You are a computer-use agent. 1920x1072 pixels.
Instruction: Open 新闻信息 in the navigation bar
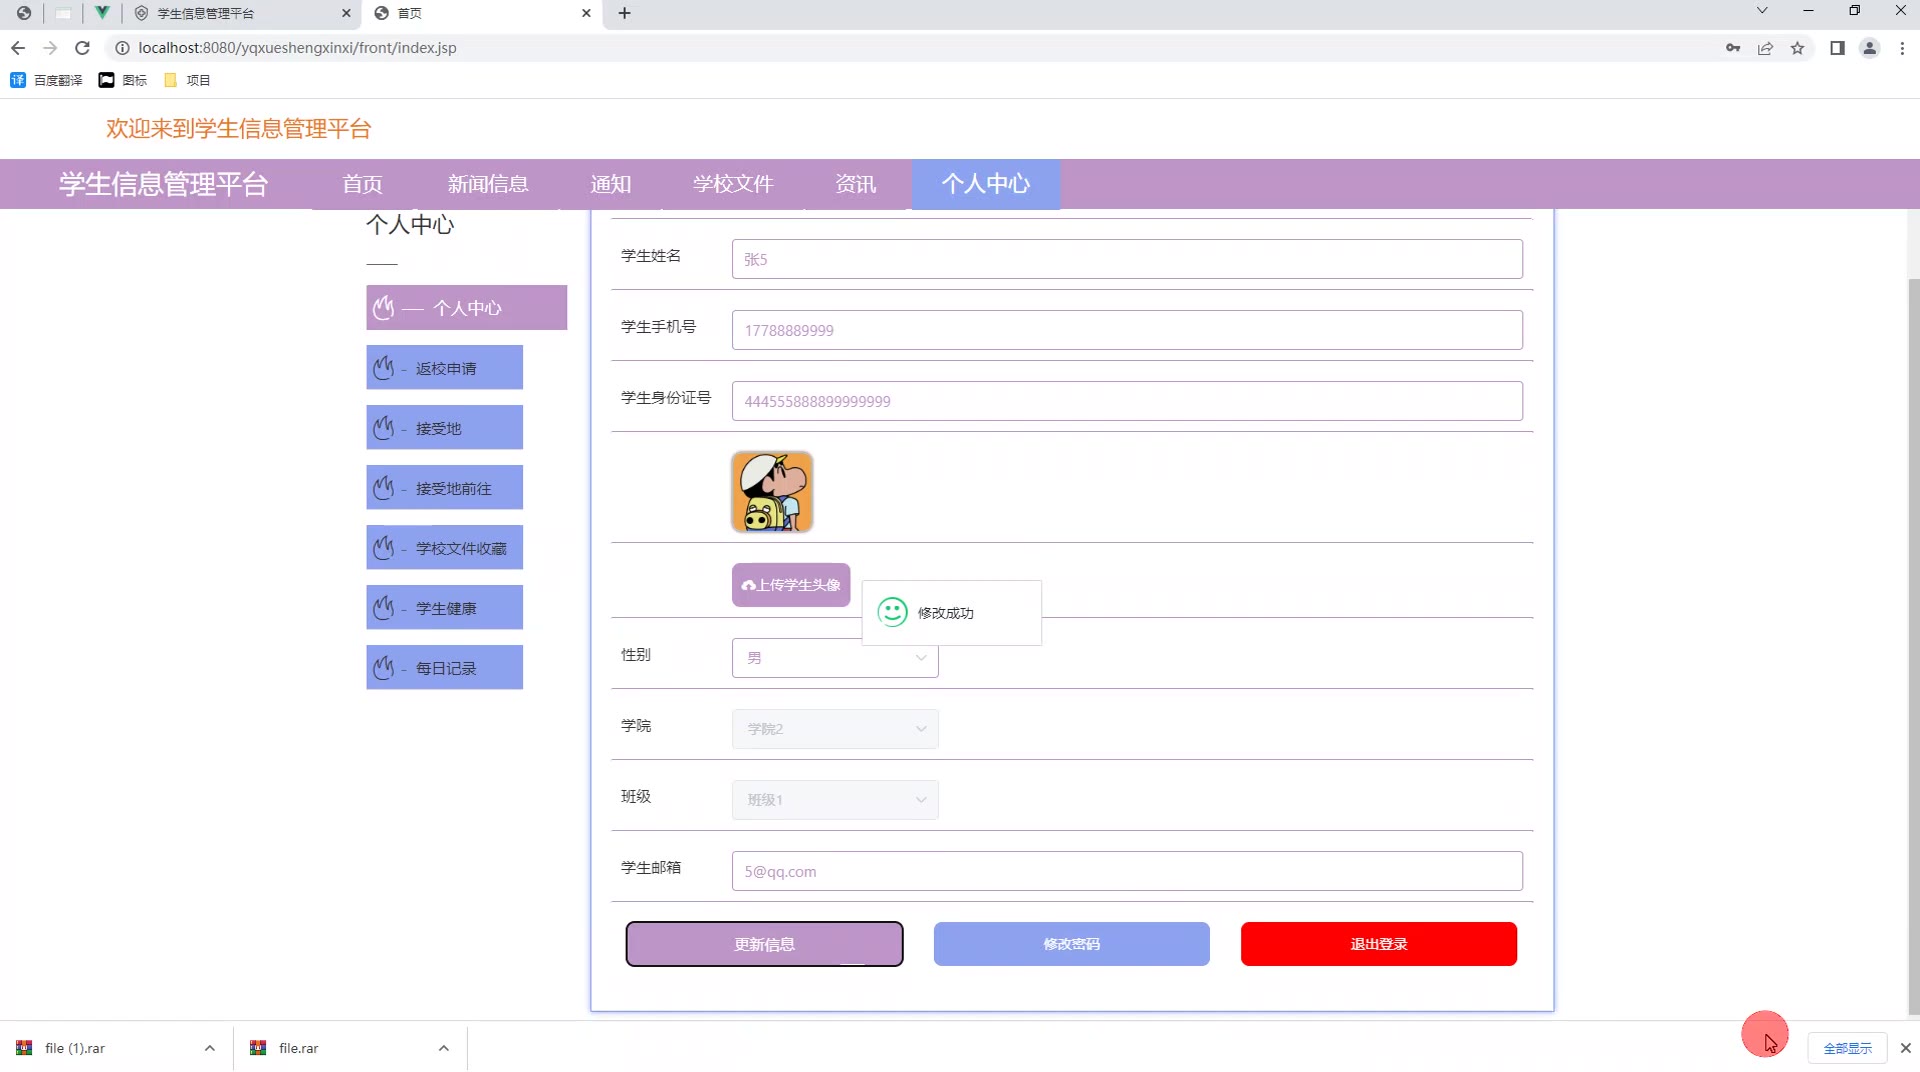click(488, 184)
